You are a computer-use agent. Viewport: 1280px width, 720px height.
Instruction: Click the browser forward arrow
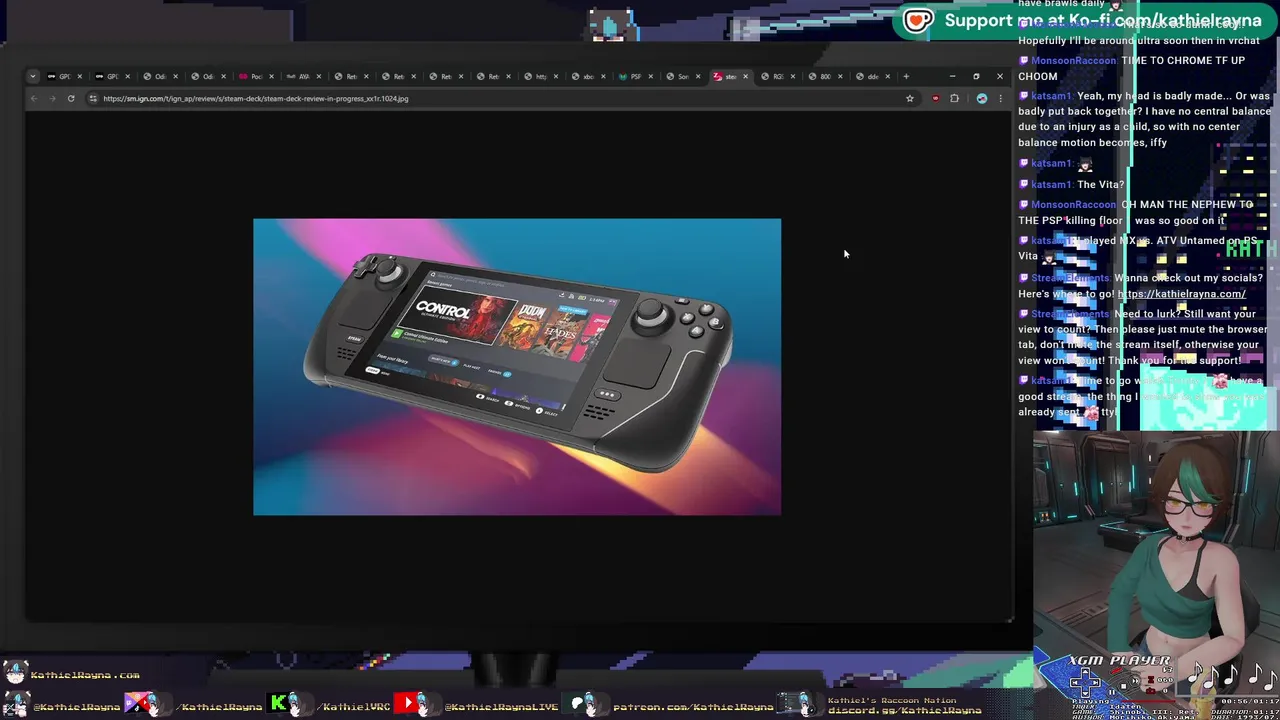[52, 98]
